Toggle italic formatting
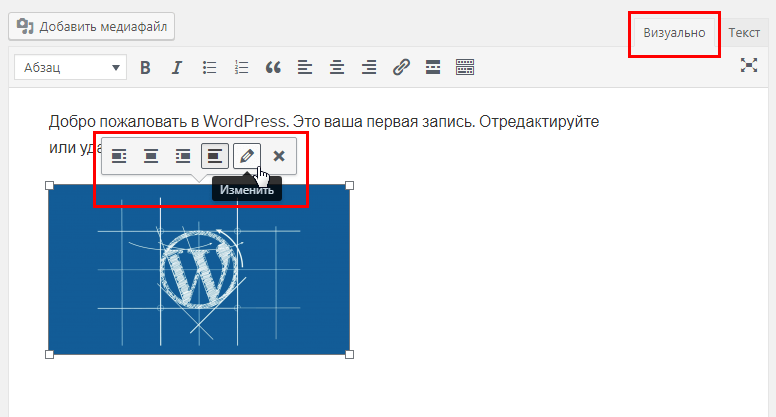The image size is (776, 417). [177, 67]
